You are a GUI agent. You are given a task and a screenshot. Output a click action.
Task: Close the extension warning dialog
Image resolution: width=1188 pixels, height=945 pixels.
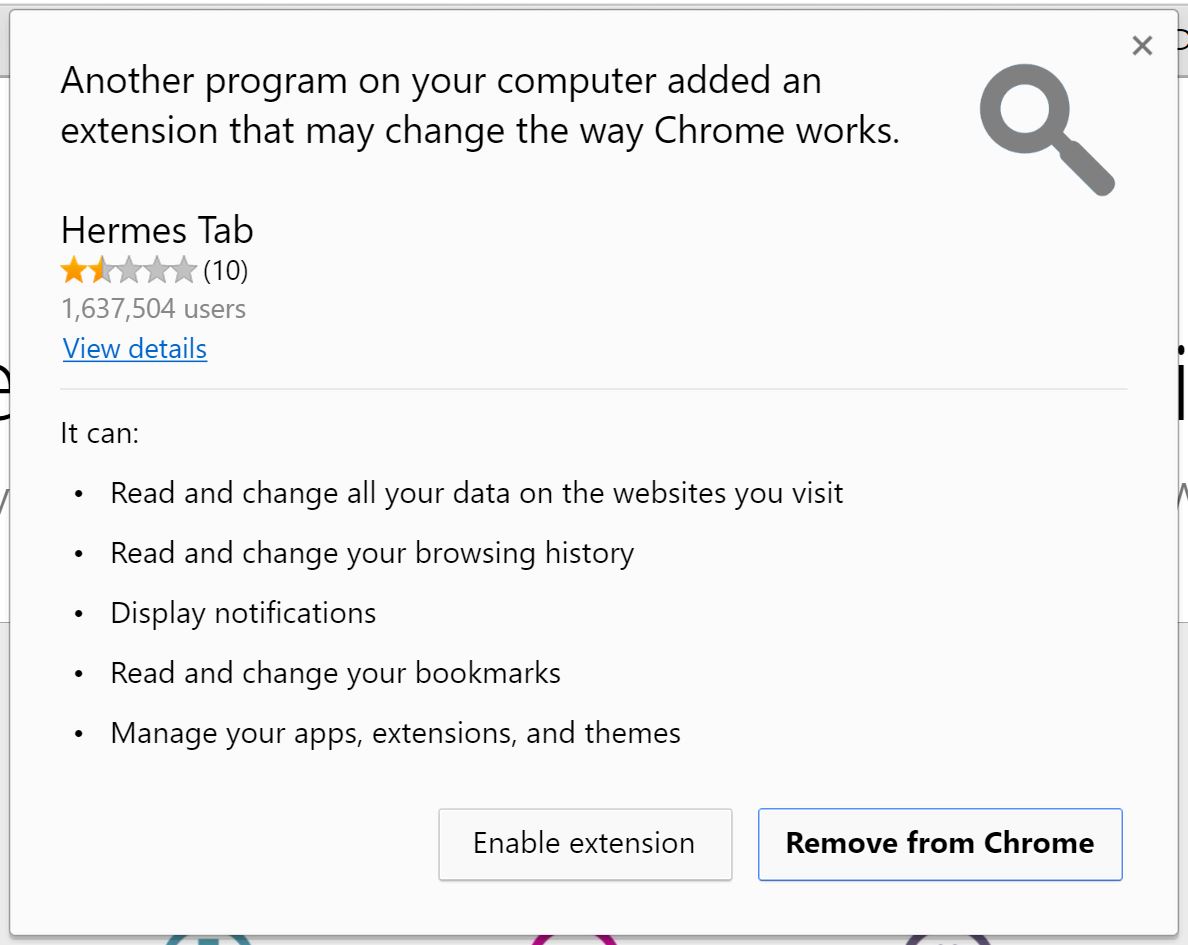(x=1142, y=45)
